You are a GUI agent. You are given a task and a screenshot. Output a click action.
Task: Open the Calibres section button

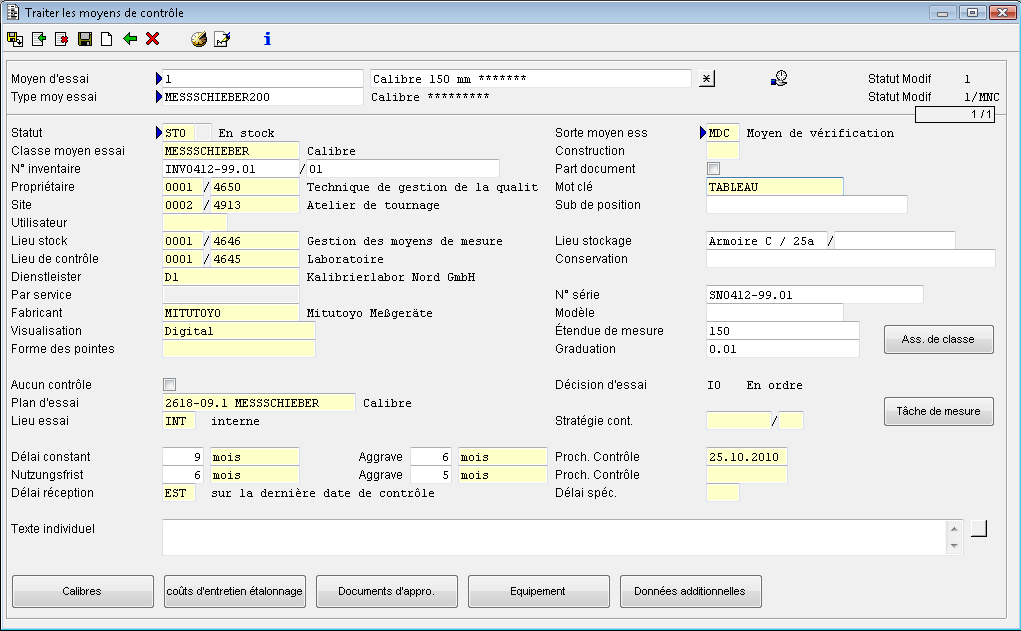[x=82, y=591]
